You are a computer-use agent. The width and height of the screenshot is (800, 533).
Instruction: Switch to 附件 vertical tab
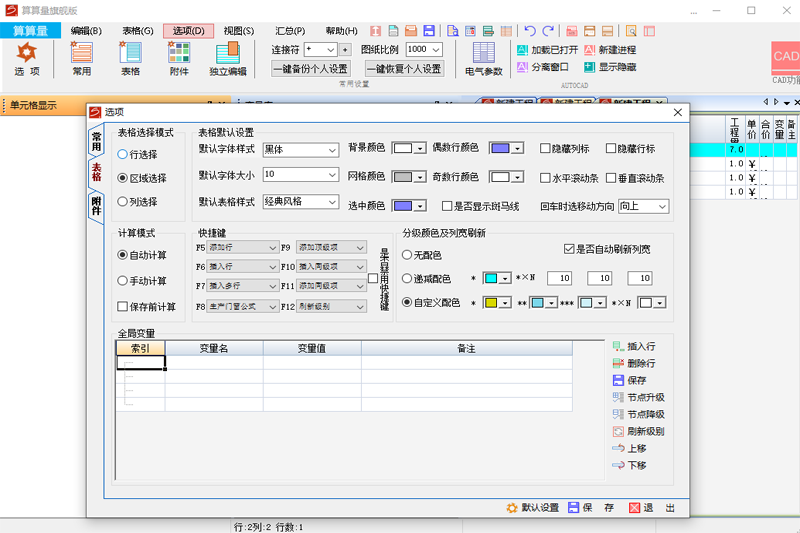coord(96,206)
